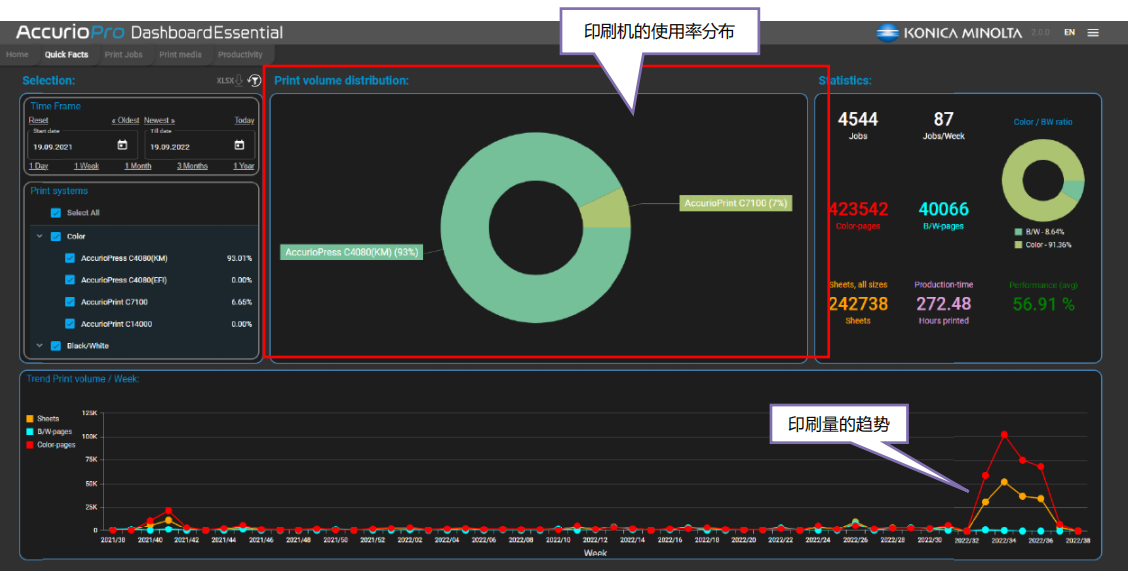Click the cyan B/W-pages legend swatch

click(x=30, y=431)
